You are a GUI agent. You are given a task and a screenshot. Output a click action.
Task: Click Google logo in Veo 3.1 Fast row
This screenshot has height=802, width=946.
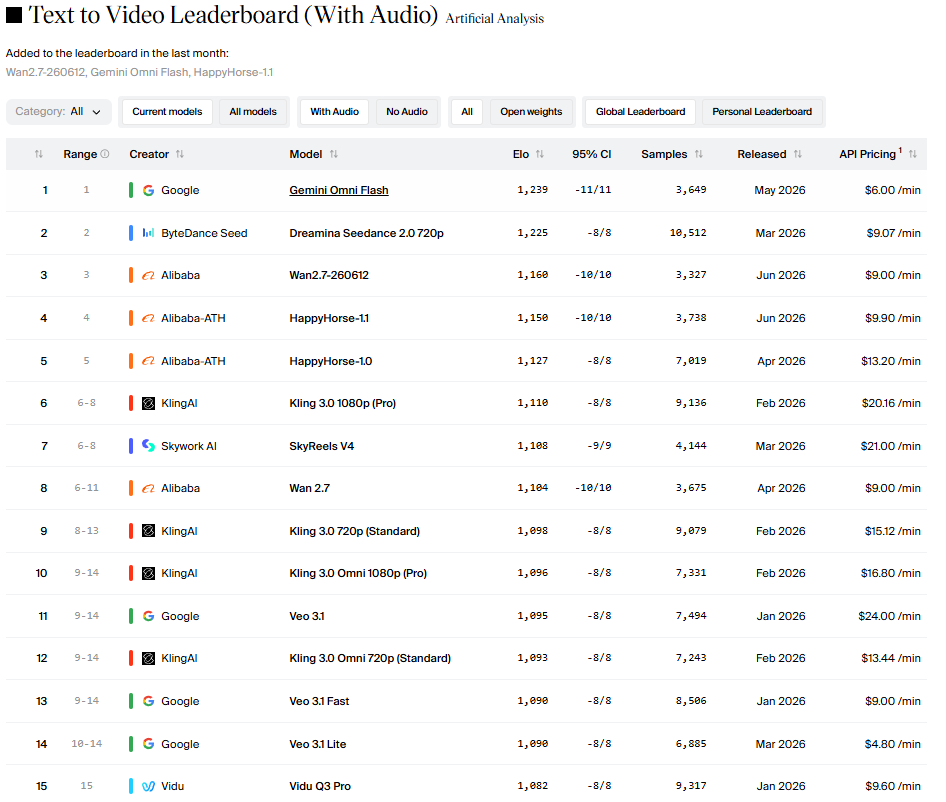pyautogui.click(x=148, y=701)
